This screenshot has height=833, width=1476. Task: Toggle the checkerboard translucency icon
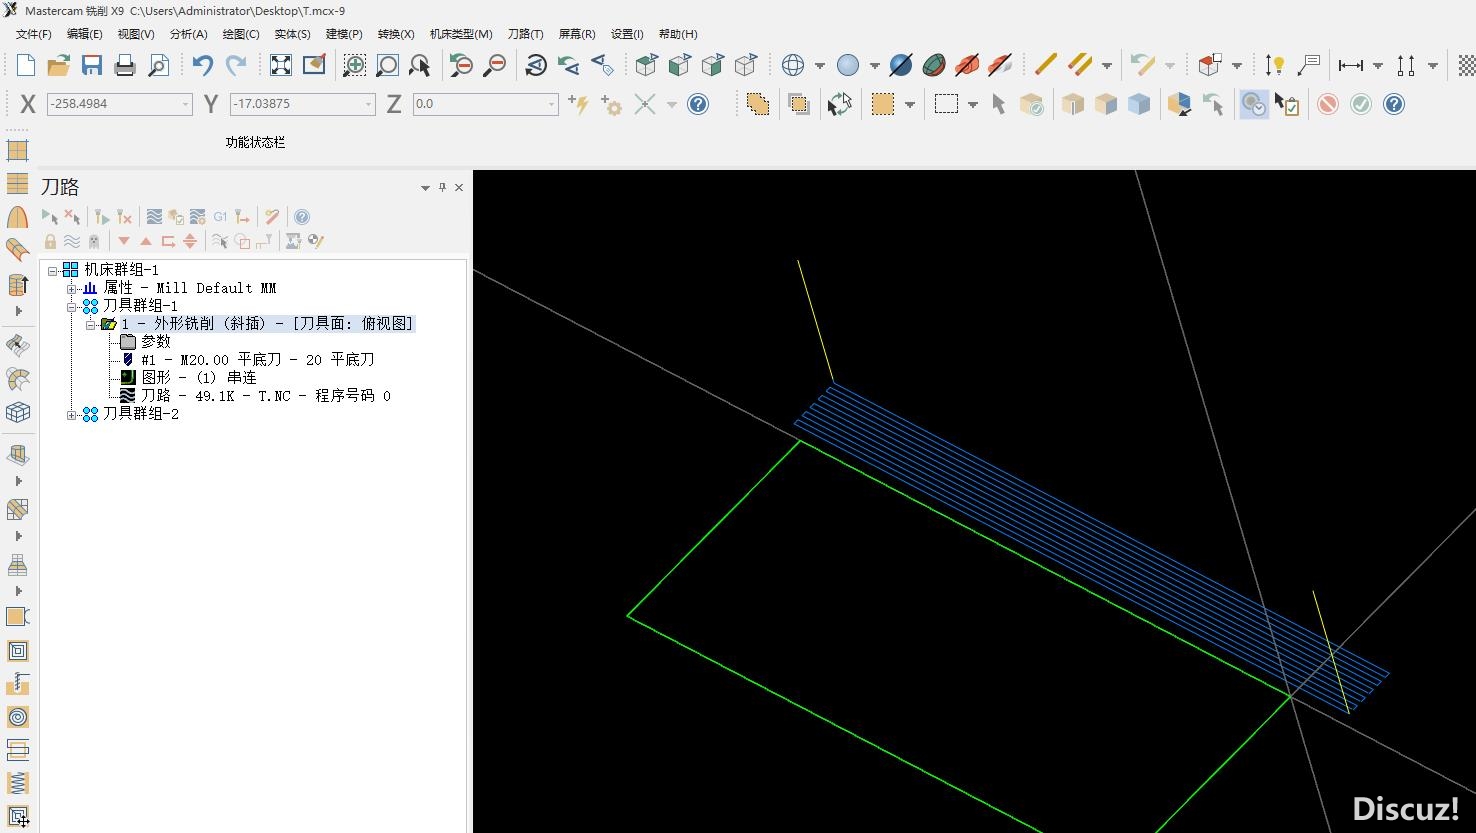1466,65
